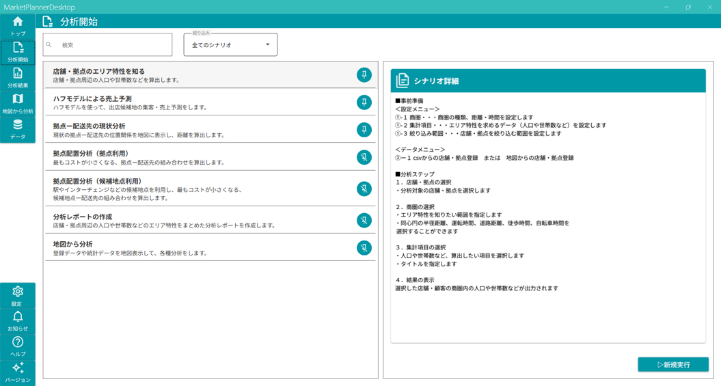
Task: Open 分析開始 in the sidebar
Action: coord(17,52)
